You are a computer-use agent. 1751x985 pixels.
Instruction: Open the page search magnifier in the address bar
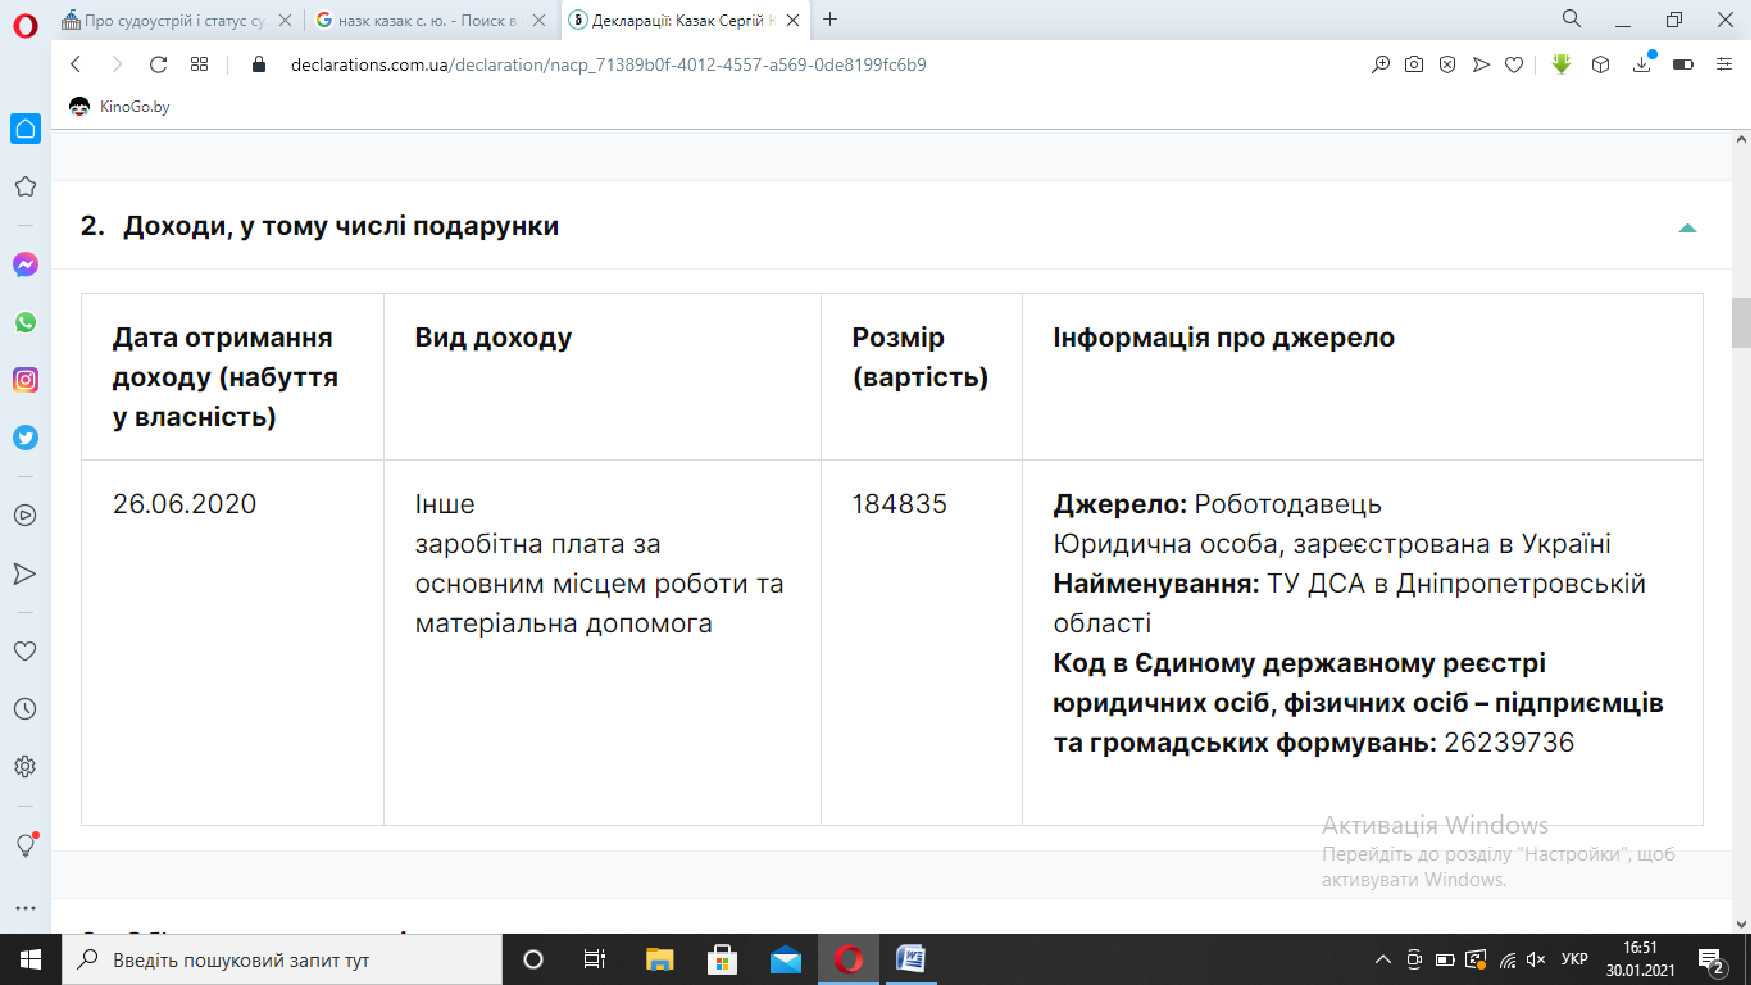[x=1381, y=65]
